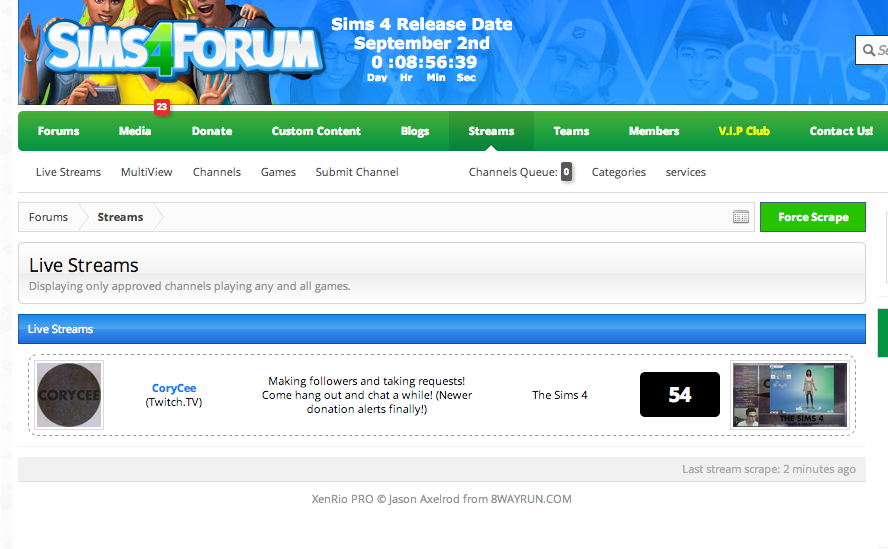Open the services link
The image size is (888, 549).
point(685,172)
